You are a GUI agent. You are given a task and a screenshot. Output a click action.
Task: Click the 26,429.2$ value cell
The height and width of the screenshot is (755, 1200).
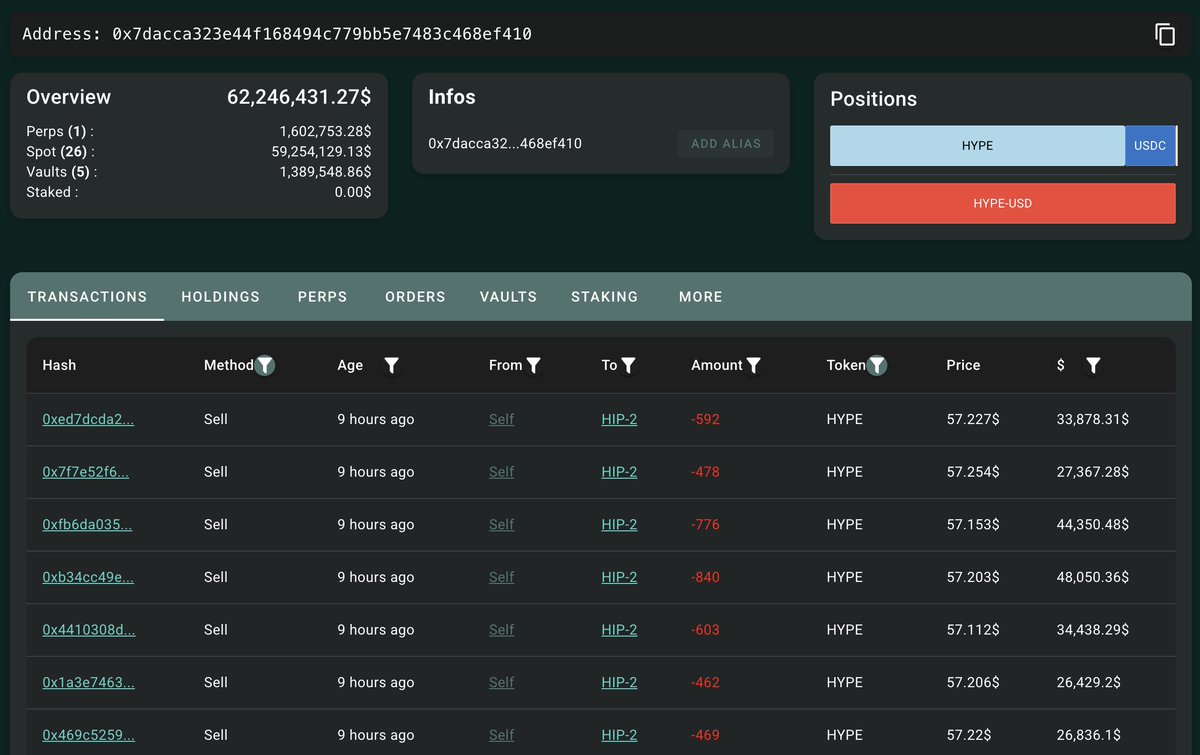coord(1088,682)
